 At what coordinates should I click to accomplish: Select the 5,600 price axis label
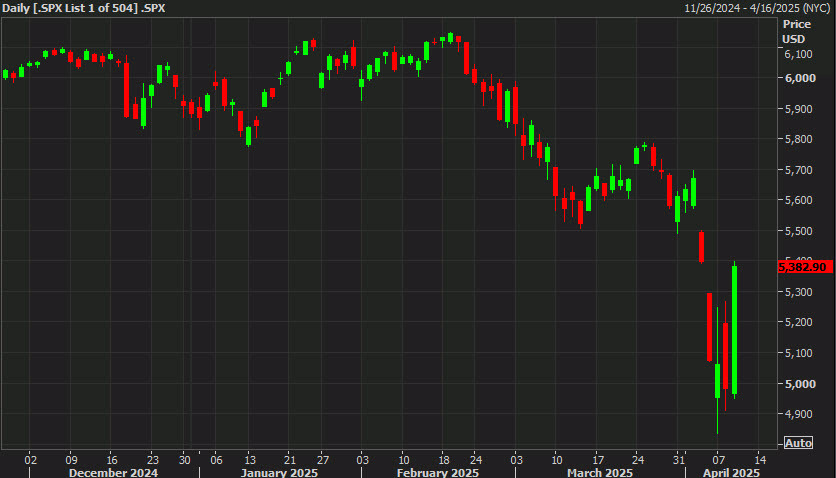799,200
